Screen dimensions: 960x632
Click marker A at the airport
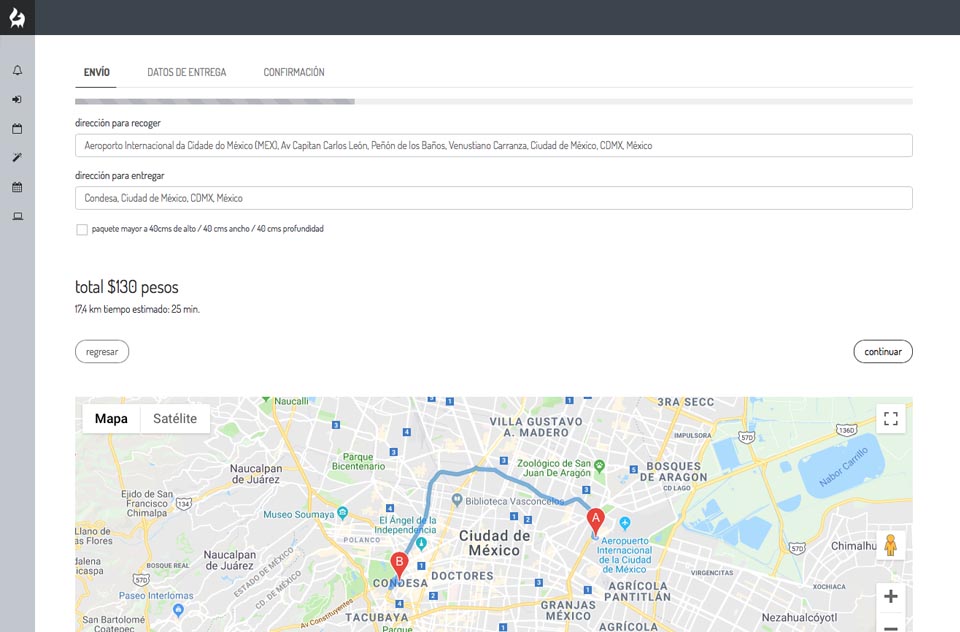pos(595,522)
